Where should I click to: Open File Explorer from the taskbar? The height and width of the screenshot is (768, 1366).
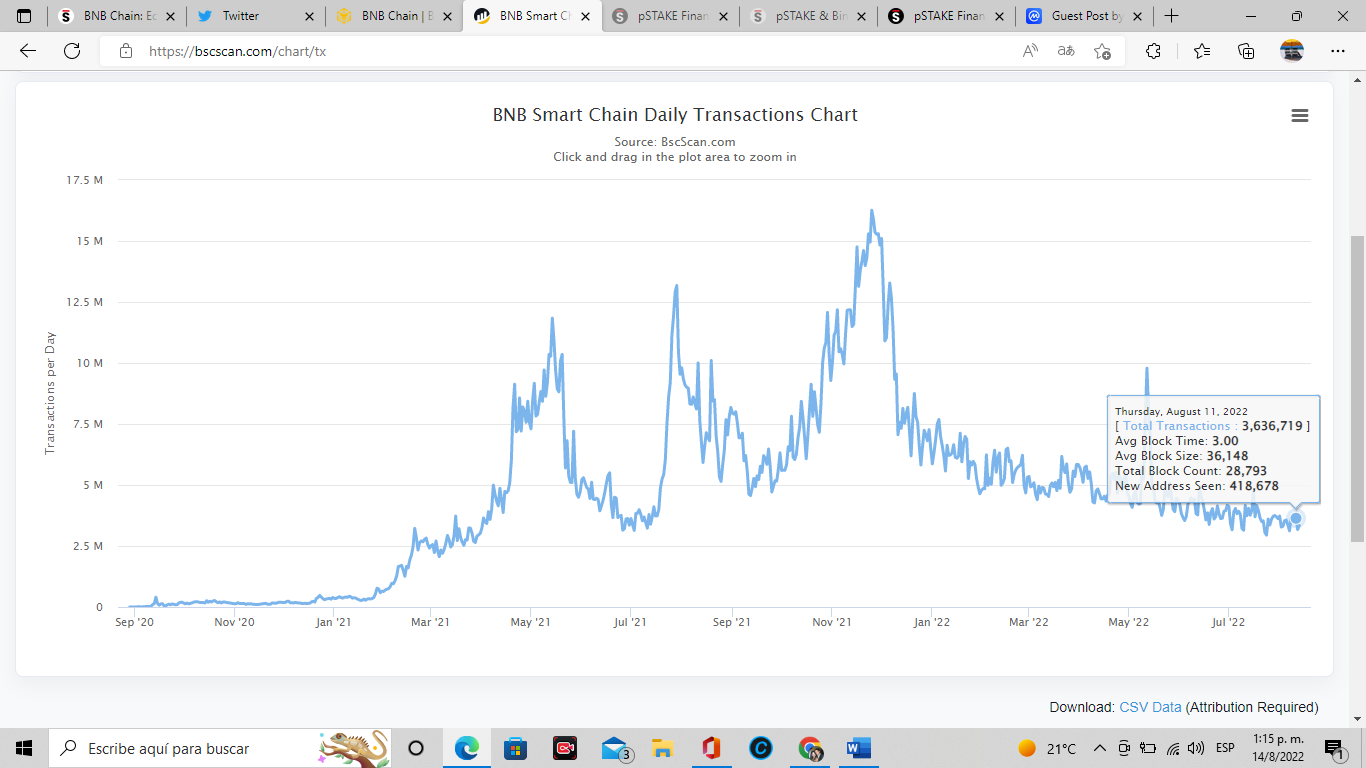[x=662, y=748]
